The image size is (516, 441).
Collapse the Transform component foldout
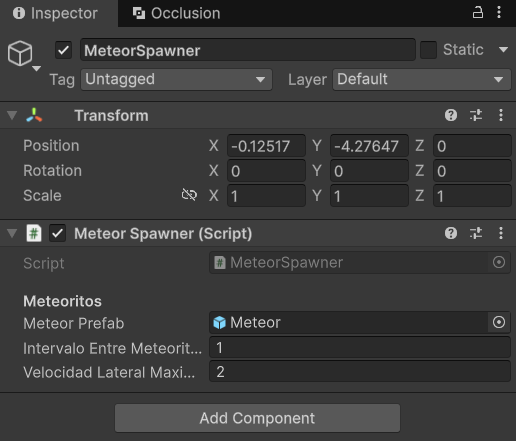[12, 115]
